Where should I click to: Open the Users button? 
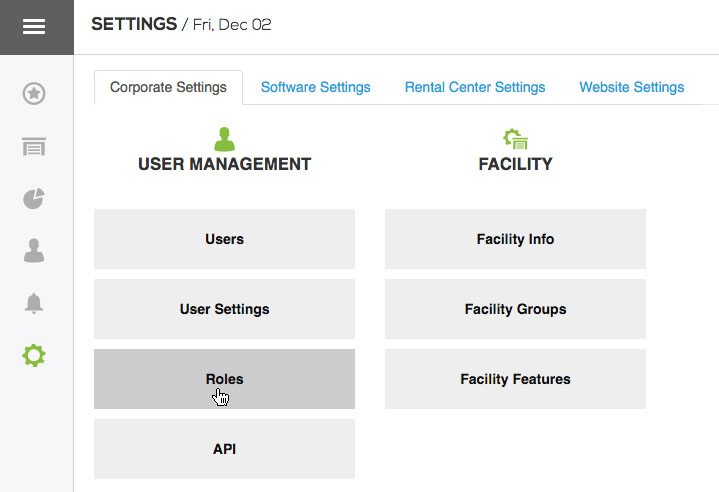coord(224,239)
